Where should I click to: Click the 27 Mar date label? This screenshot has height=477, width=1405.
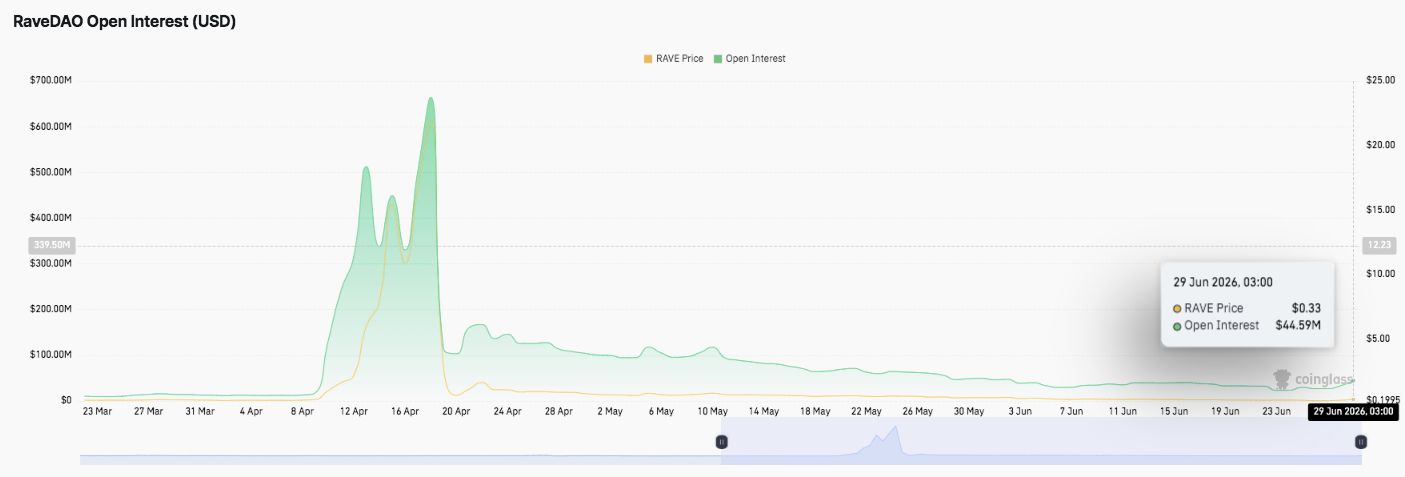coord(148,411)
